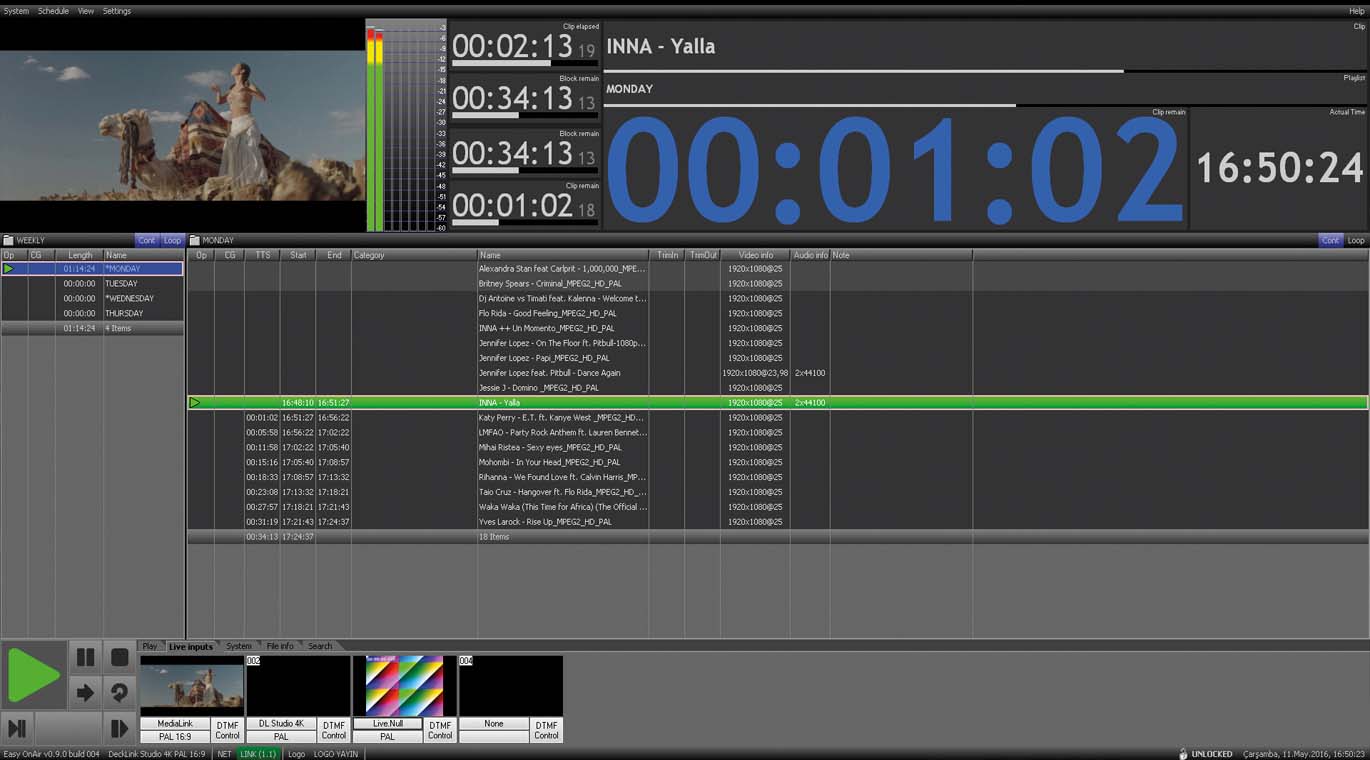Click the DL Studio 4K input button
Screen dimensions: 1370x760
281,723
